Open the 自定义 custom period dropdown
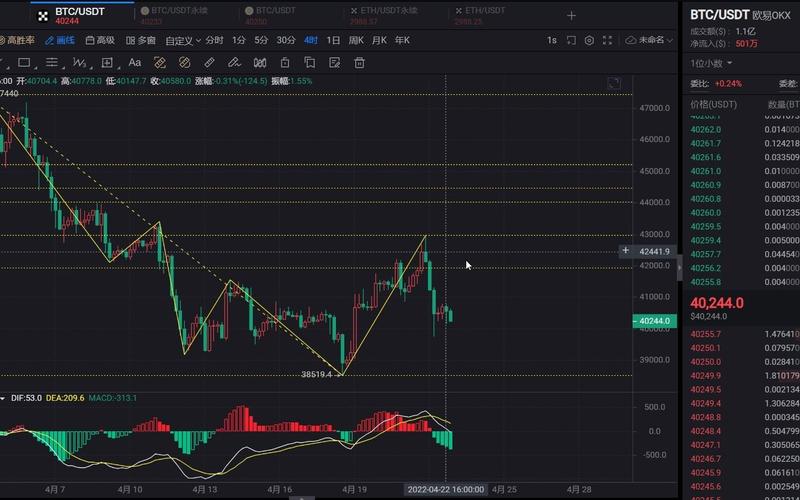This screenshot has width=800, height=500. (x=183, y=40)
